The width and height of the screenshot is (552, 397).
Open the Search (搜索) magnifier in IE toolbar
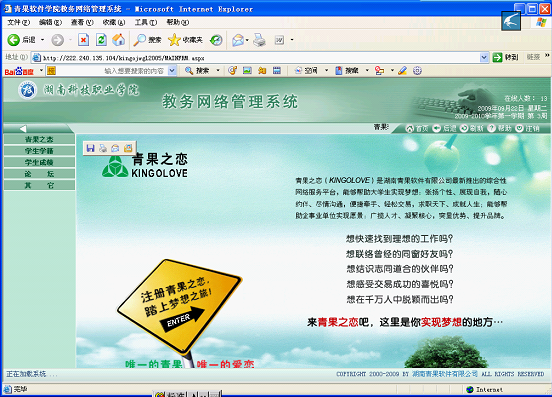(x=147, y=40)
